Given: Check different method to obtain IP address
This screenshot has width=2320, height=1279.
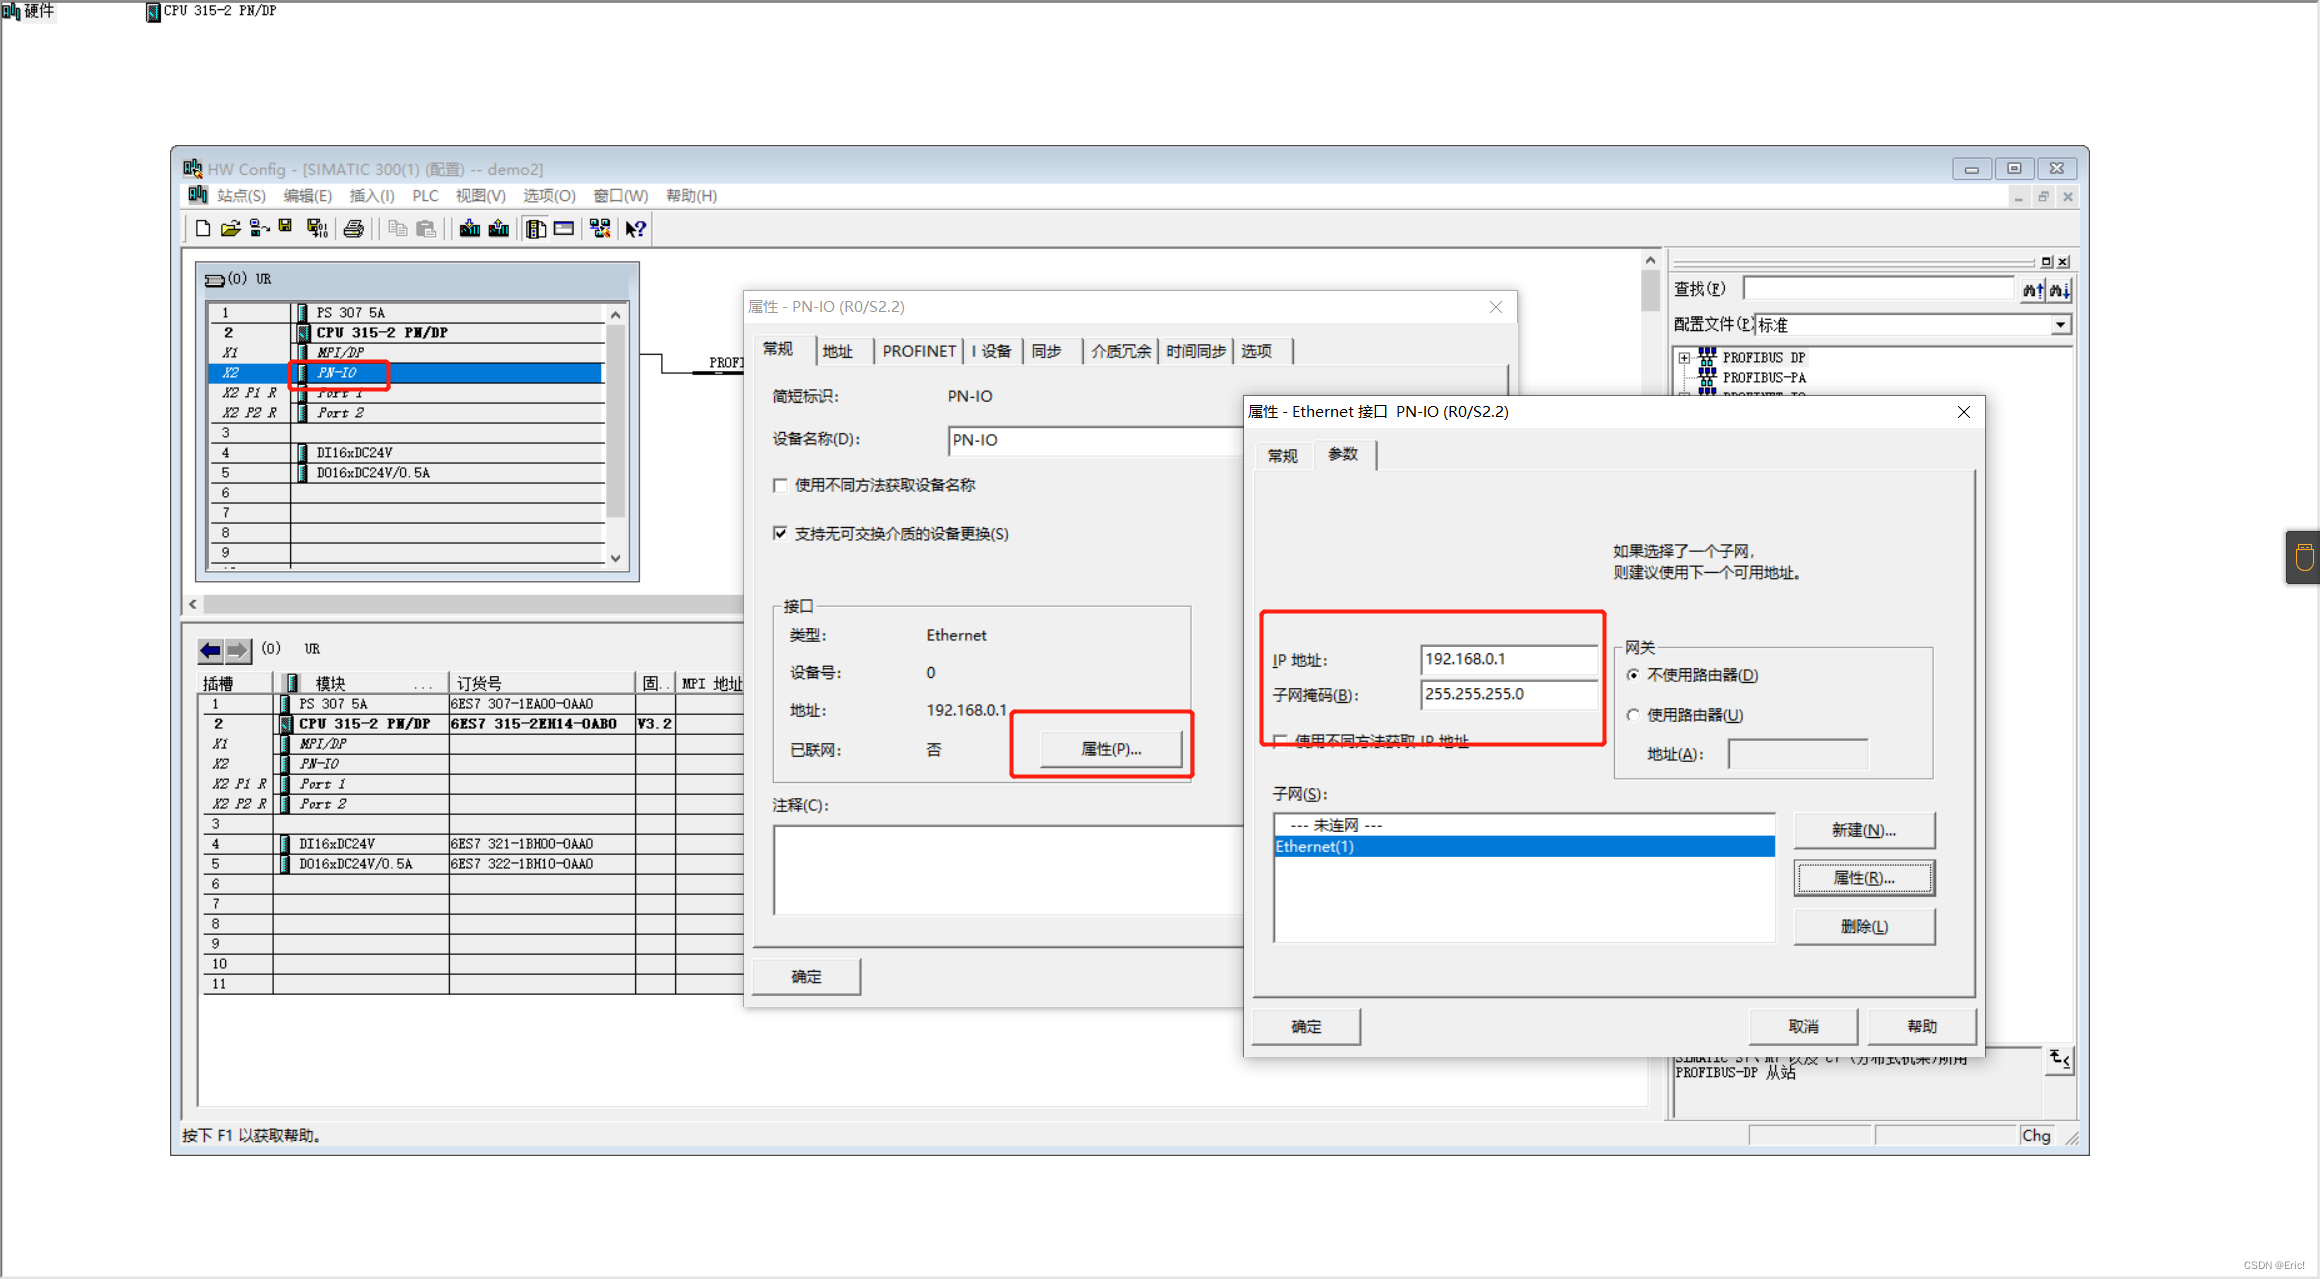Looking at the screenshot, I should 1280,740.
